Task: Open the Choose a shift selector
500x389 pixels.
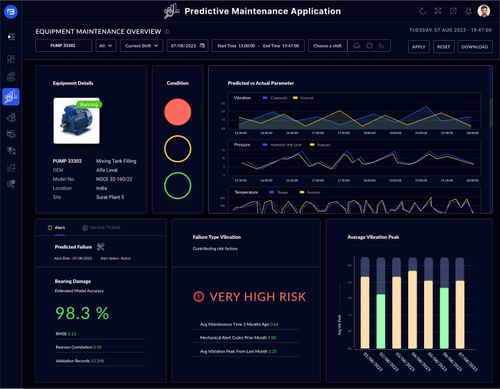Action: pyautogui.click(x=328, y=46)
